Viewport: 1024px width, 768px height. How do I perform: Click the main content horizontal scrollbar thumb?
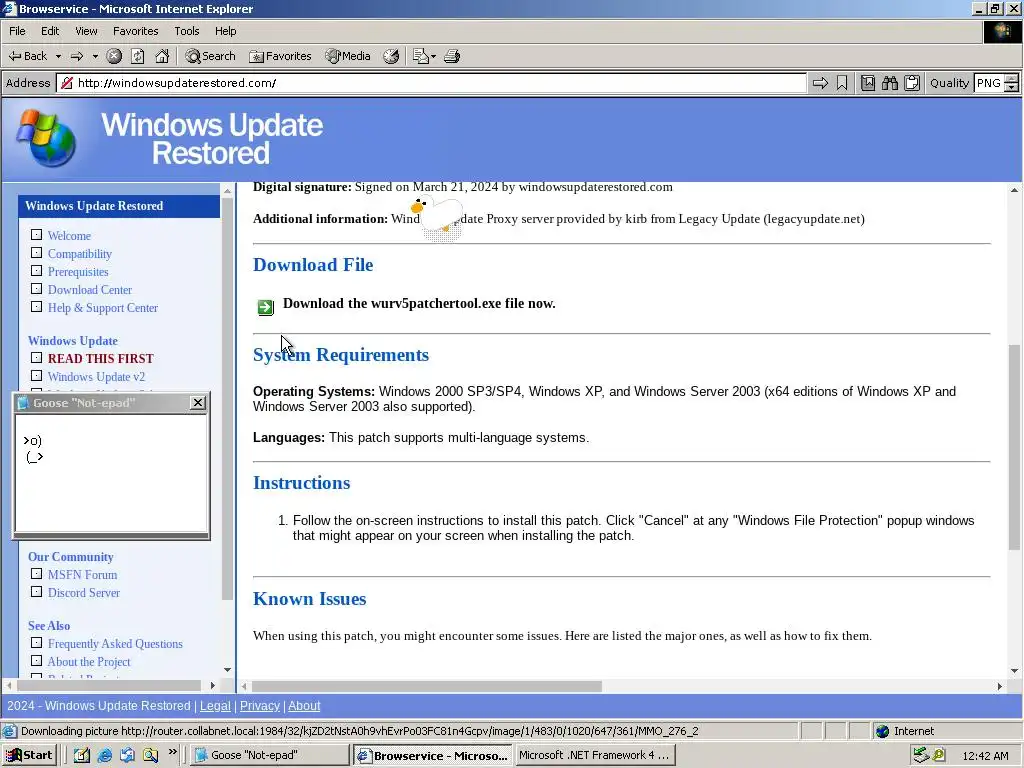tap(426, 686)
